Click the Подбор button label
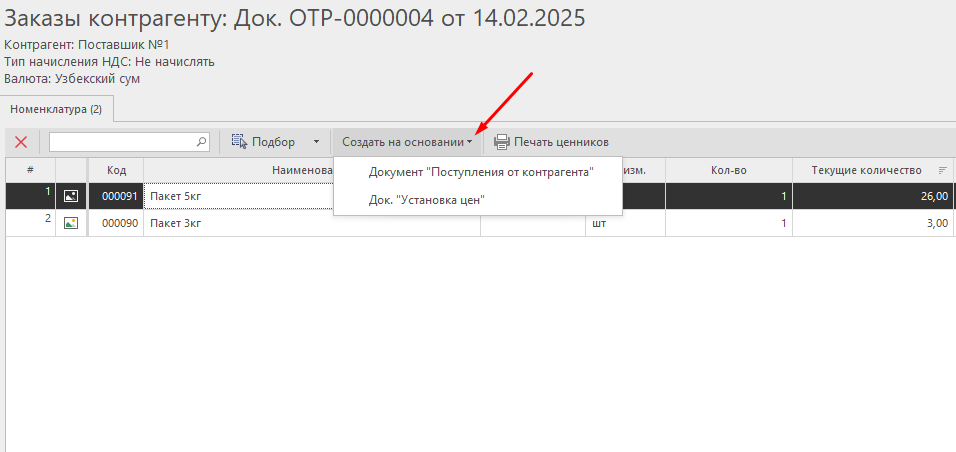This screenshot has width=956, height=452. [273, 142]
